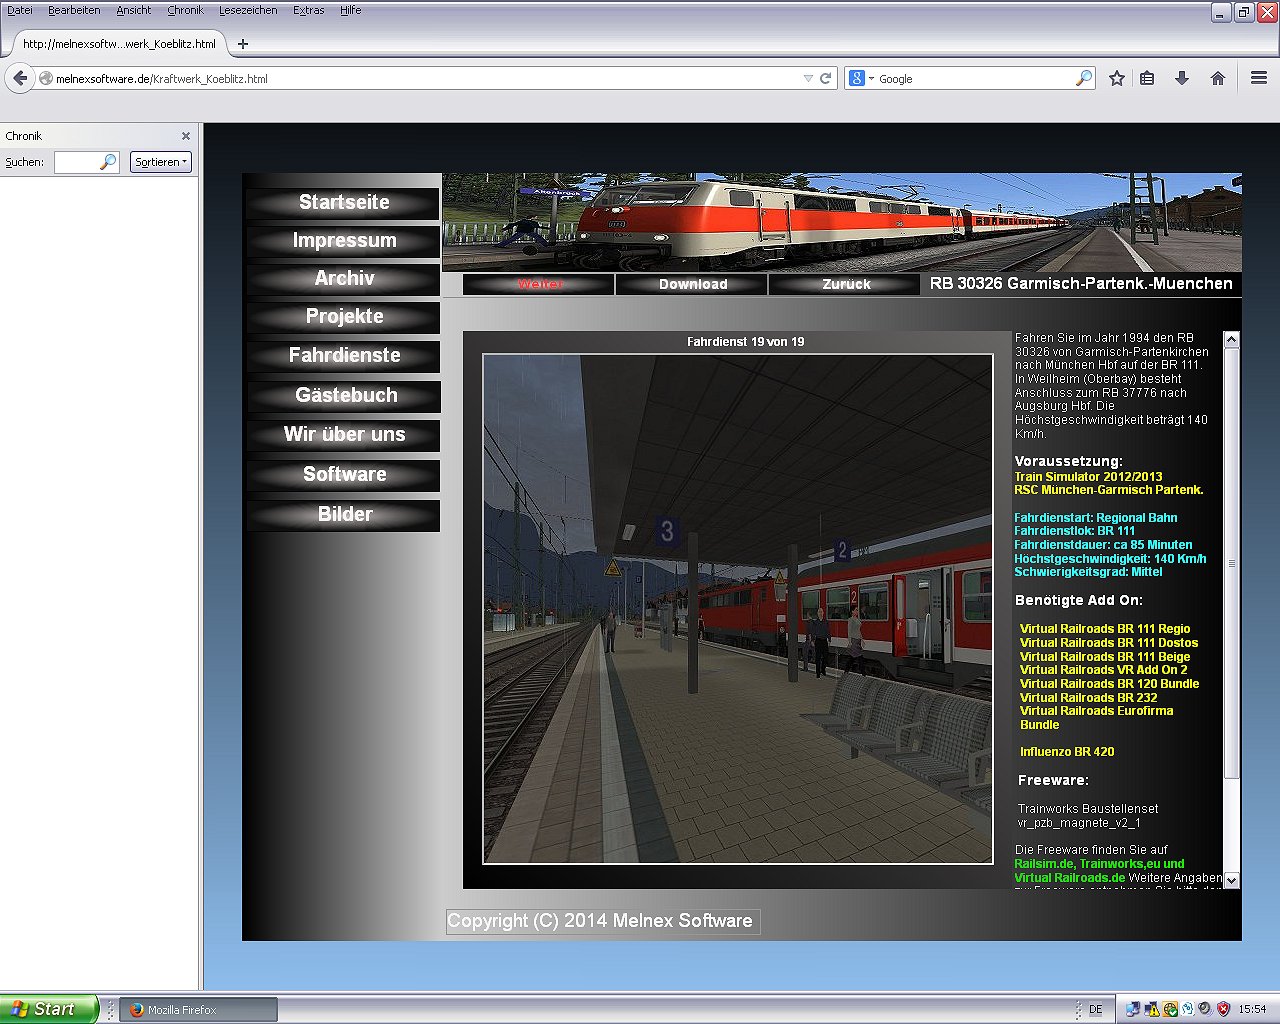Open the Projekte navigation button
The height and width of the screenshot is (1024, 1280).
click(344, 316)
